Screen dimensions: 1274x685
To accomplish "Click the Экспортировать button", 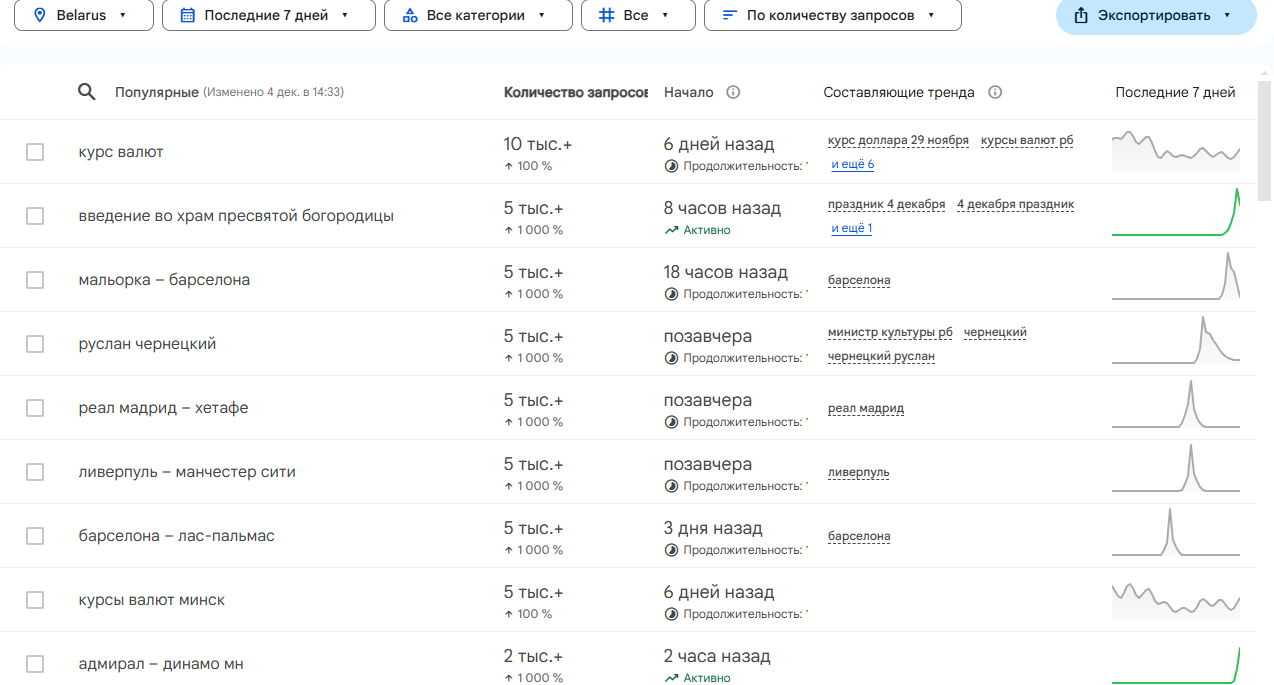I will click(x=1156, y=15).
